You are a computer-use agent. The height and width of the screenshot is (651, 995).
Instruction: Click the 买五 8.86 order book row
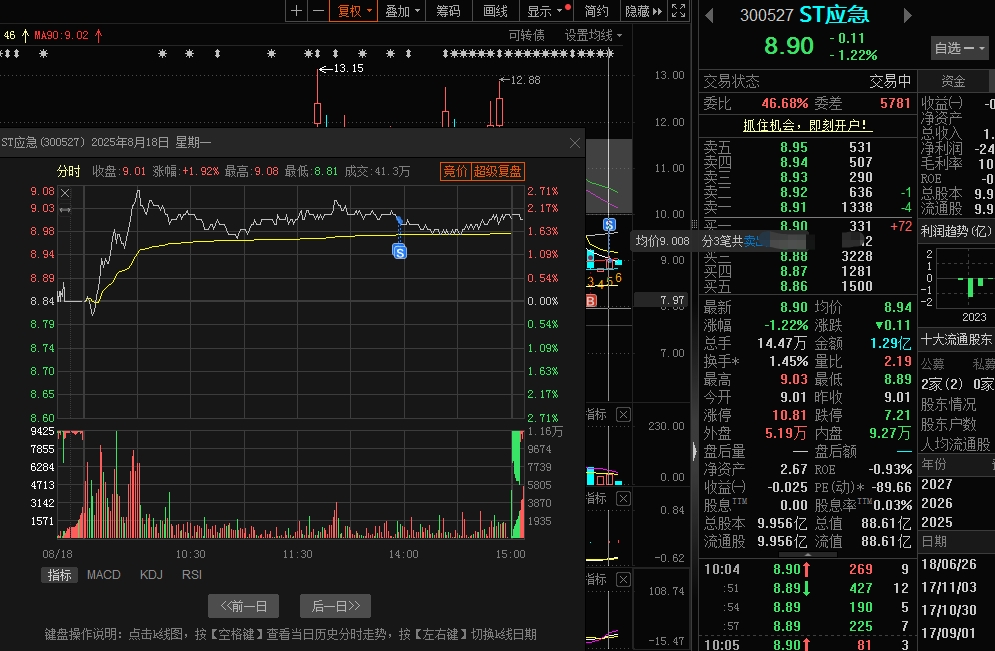coord(807,286)
